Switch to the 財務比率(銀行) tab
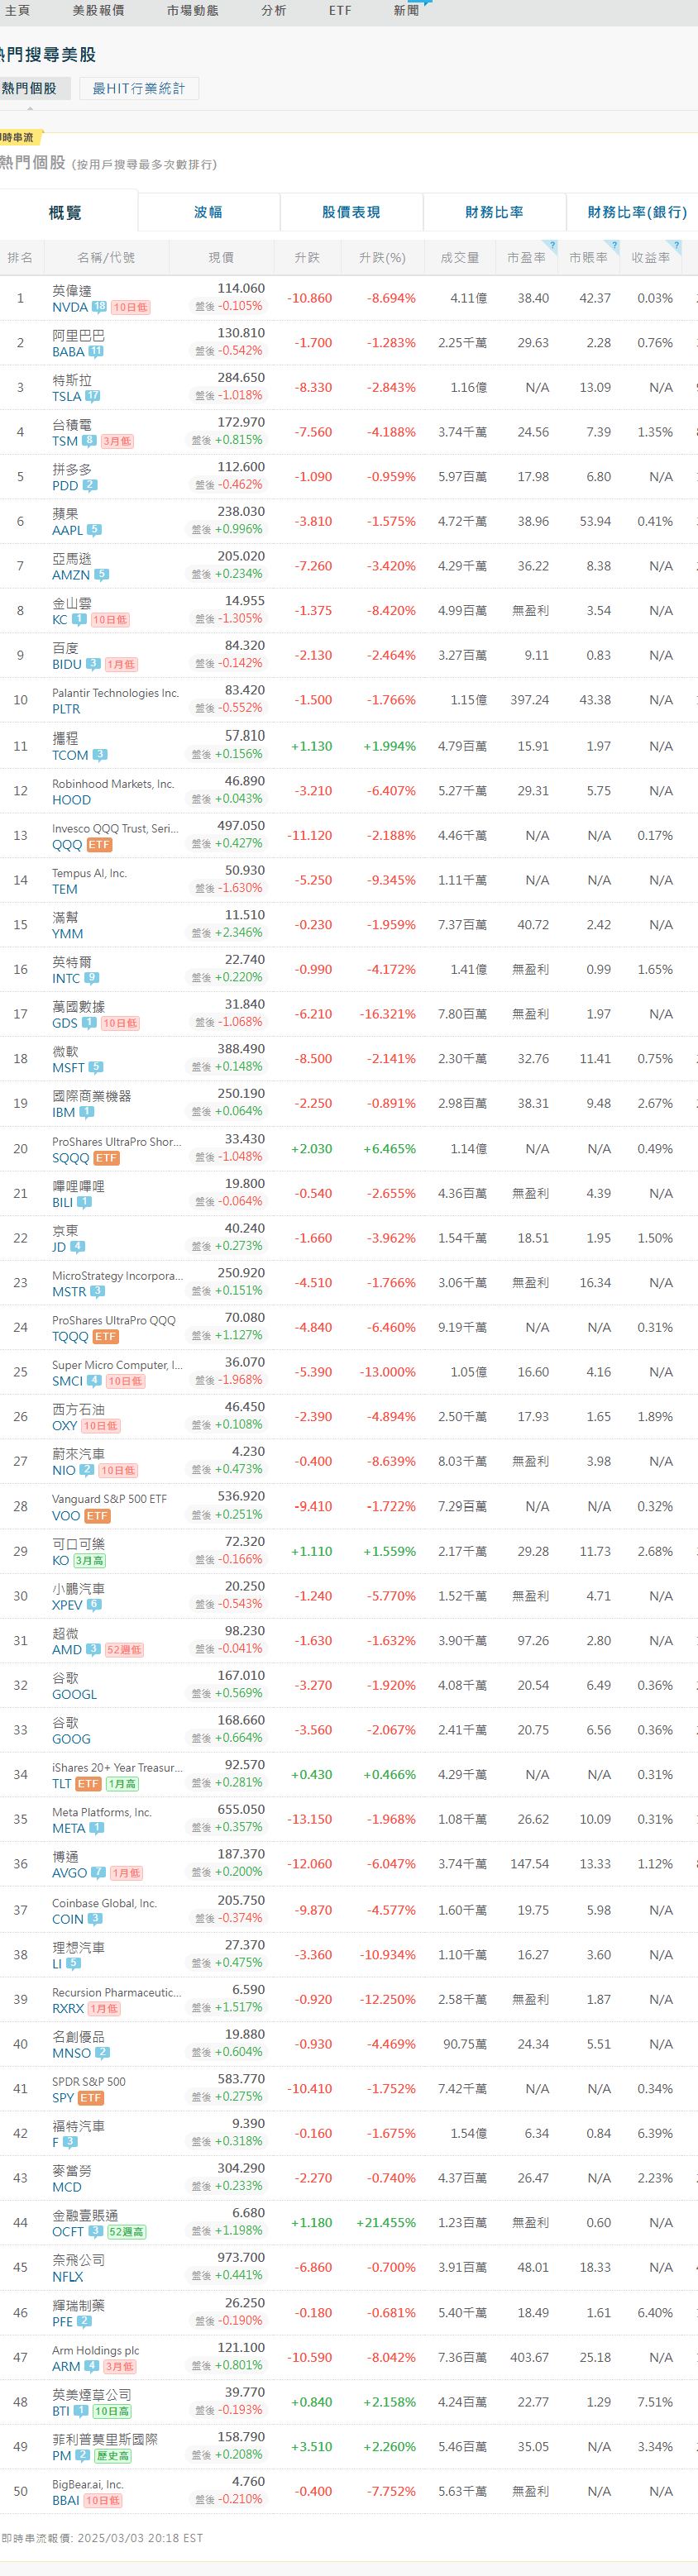This screenshot has height=2576, width=698. [x=637, y=213]
